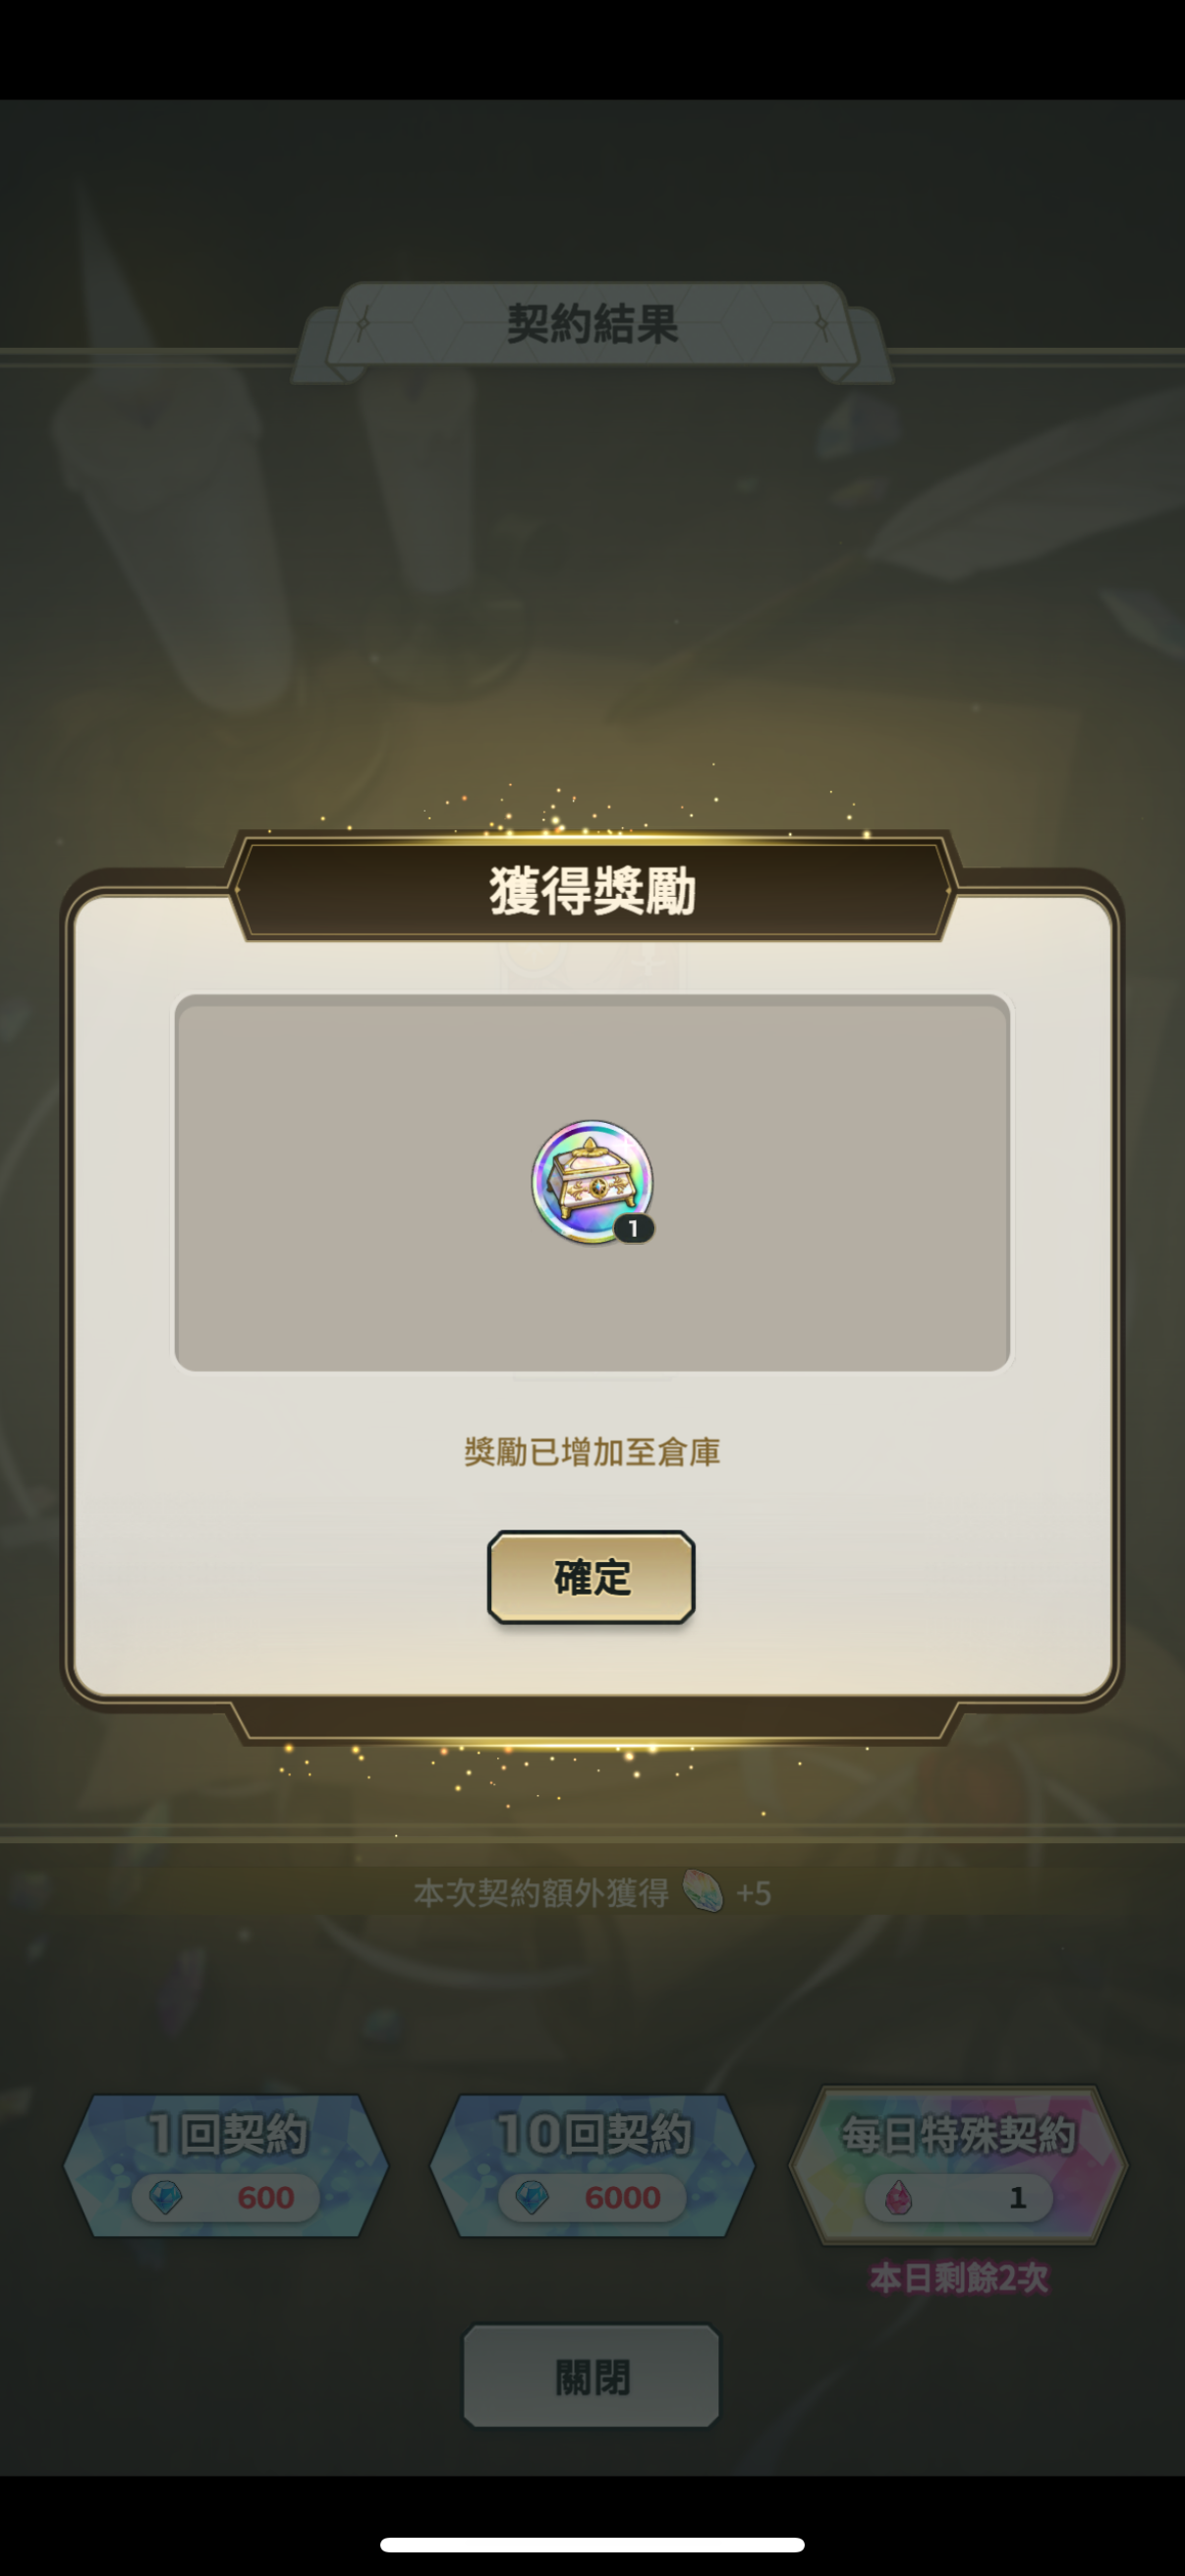Choose the 每日特殊契約 daily contract button
Viewport: 1185px width, 2576px height.
[958, 2165]
